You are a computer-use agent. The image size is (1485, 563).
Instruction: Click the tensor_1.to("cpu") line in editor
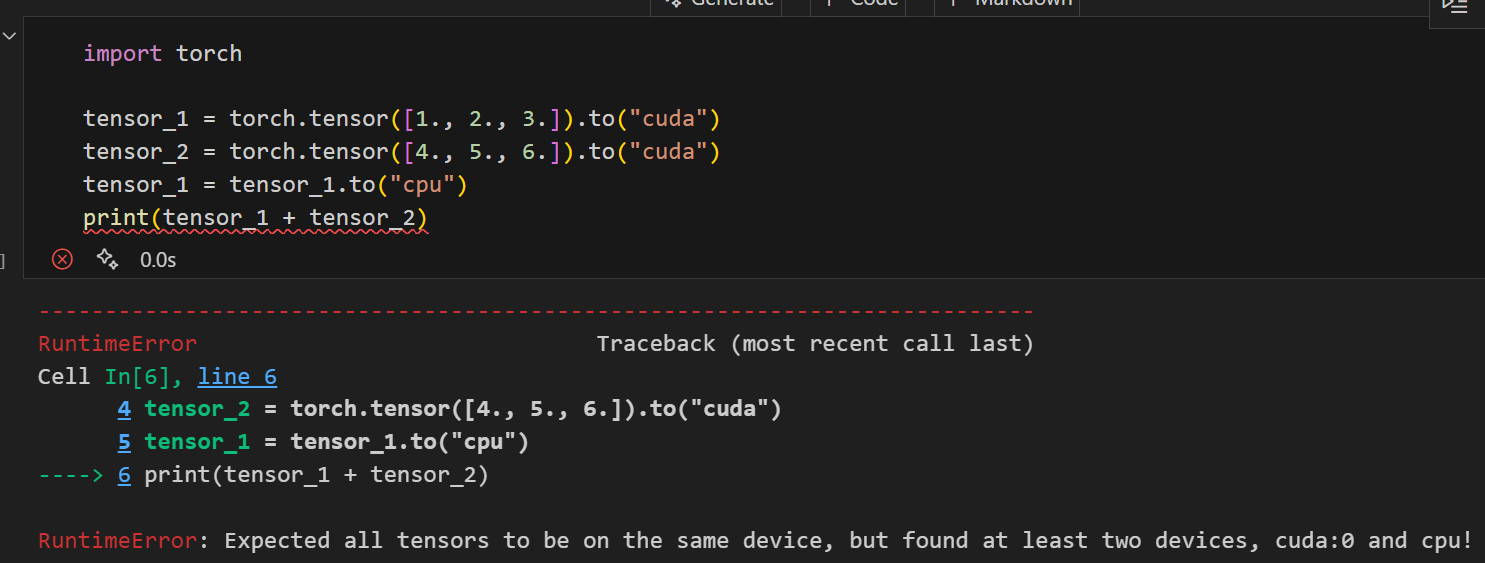pos(275,185)
